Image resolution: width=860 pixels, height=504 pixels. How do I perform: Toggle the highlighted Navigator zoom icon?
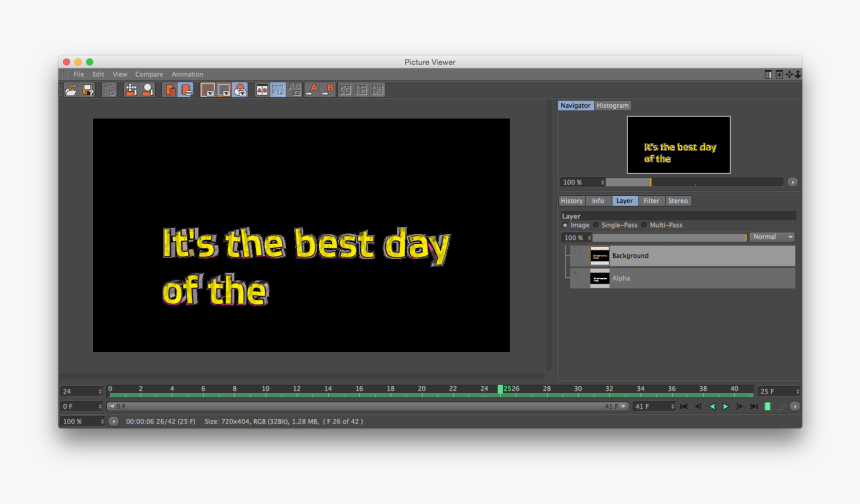(x=240, y=90)
